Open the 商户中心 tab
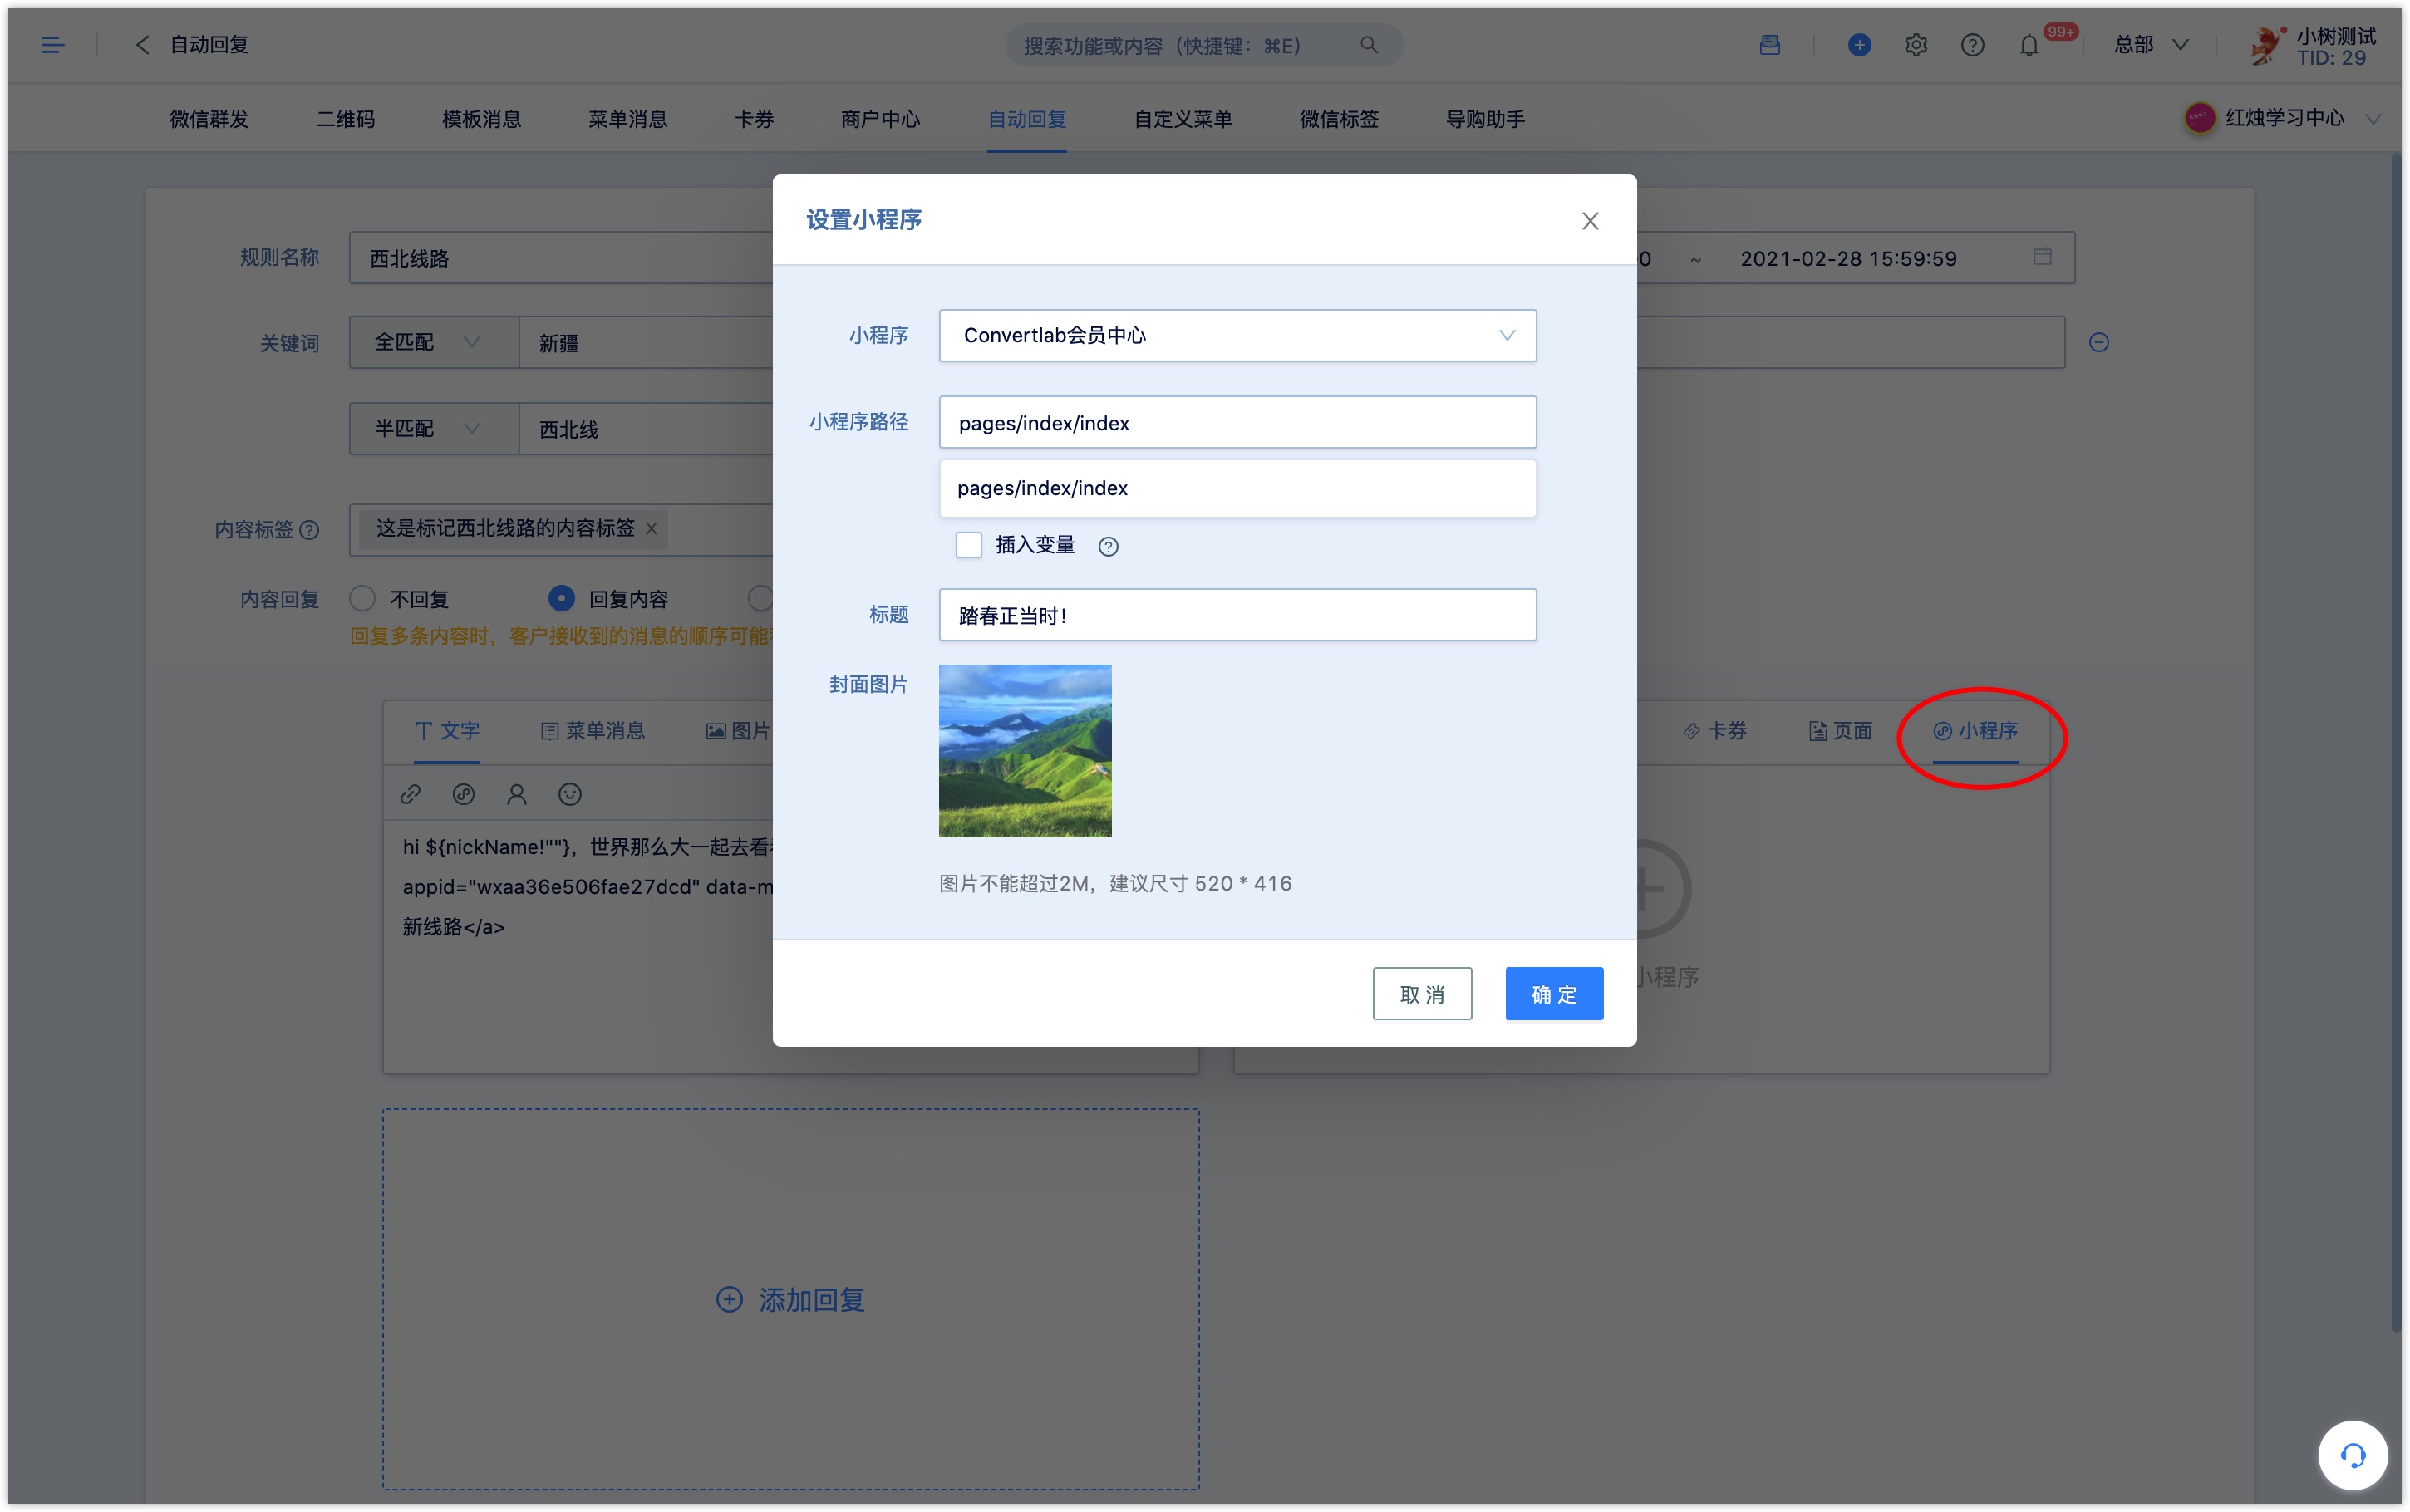Image resolution: width=2410 pixels, height=1512 pixels. pos(880,119)
